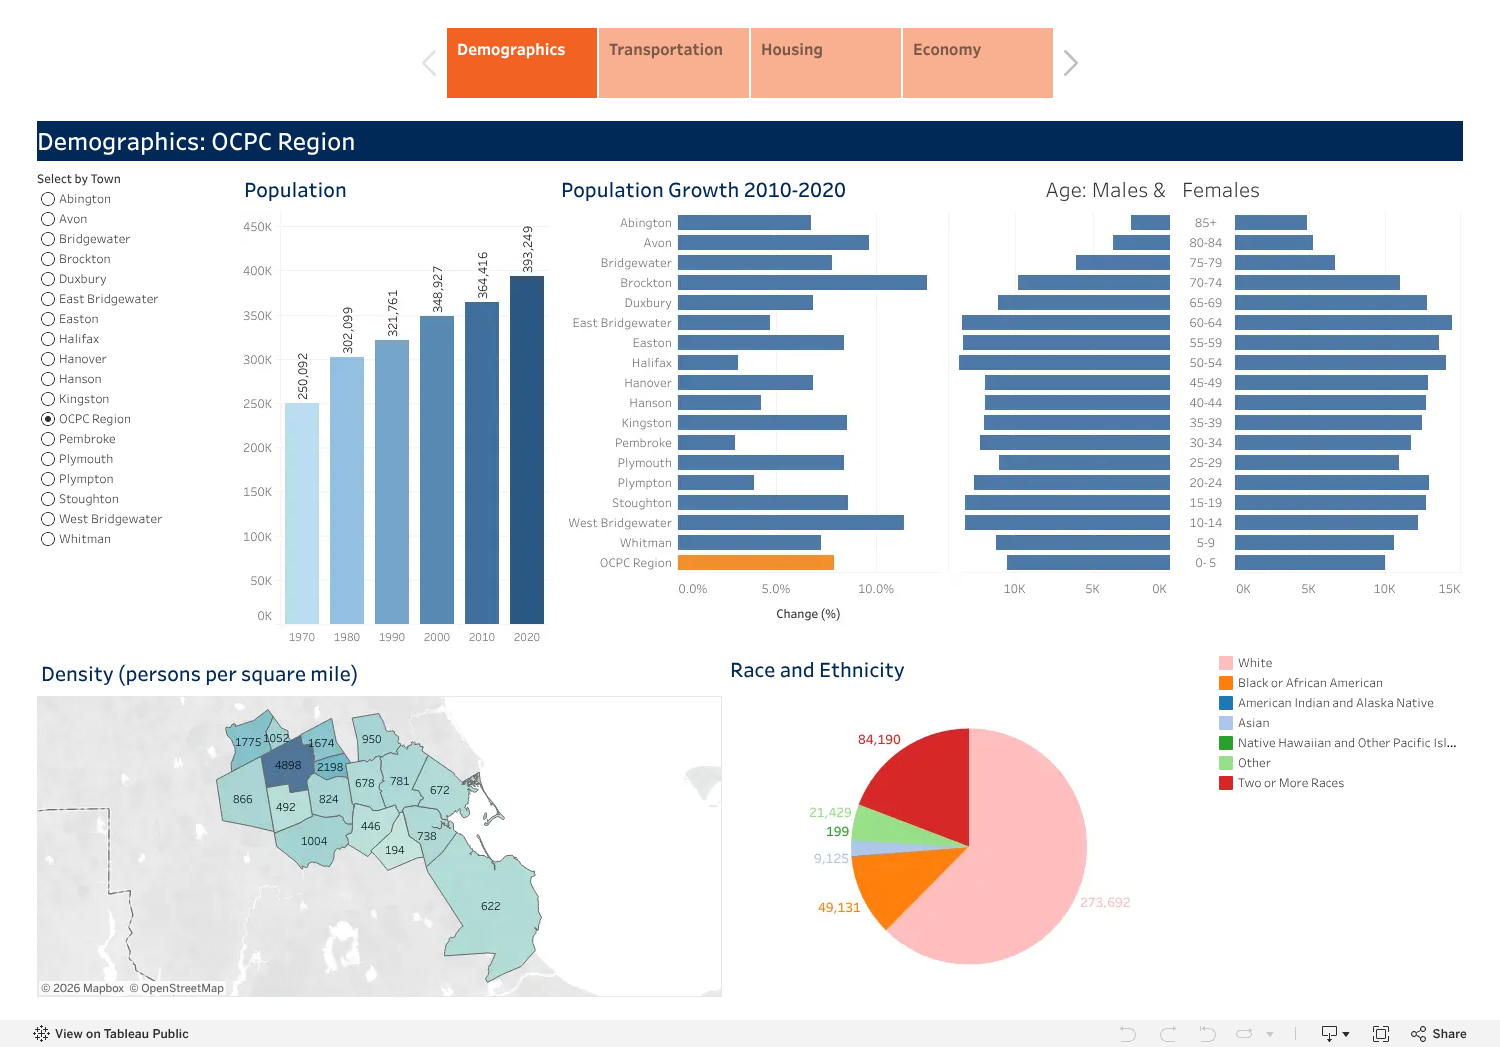Click the map area labeled 1004
Screen dimensions: 1500x1047
(314, 841)
